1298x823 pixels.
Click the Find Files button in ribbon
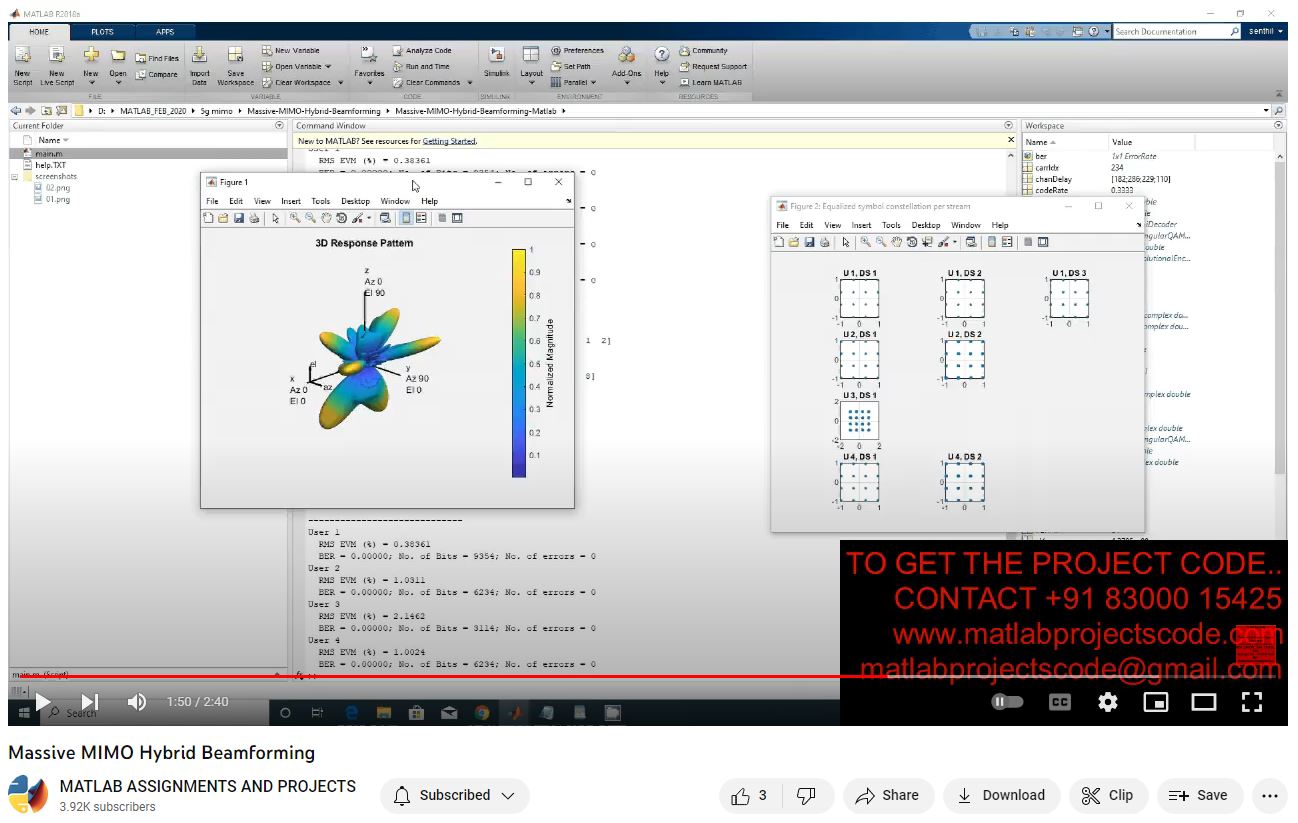[x=157, y=58]
